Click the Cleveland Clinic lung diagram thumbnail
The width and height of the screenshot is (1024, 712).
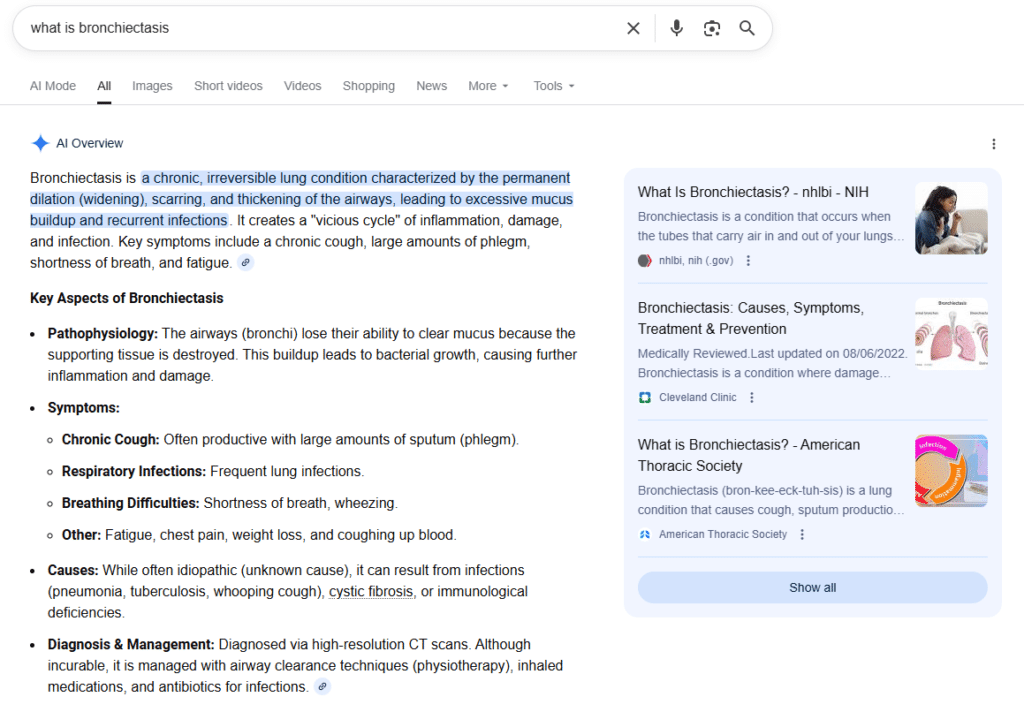tap(950, 334)
